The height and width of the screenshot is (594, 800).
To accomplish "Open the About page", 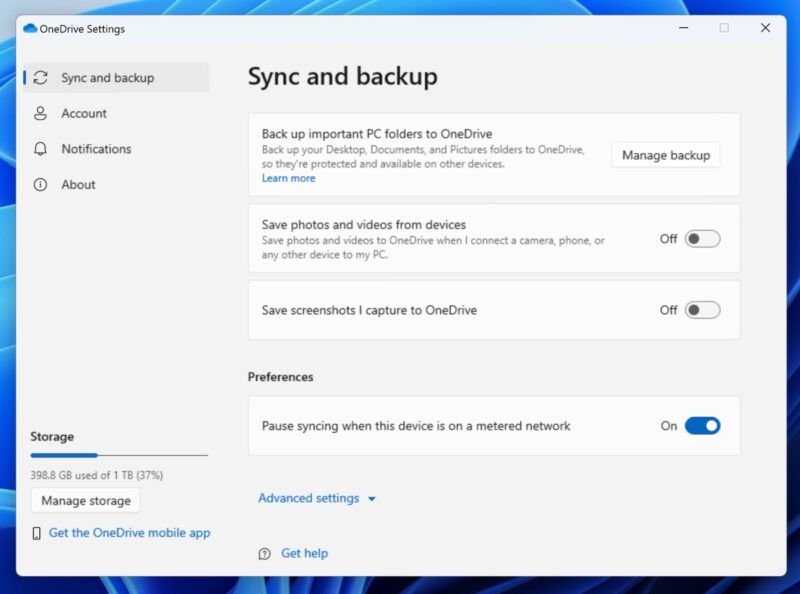I will [81, 184].
